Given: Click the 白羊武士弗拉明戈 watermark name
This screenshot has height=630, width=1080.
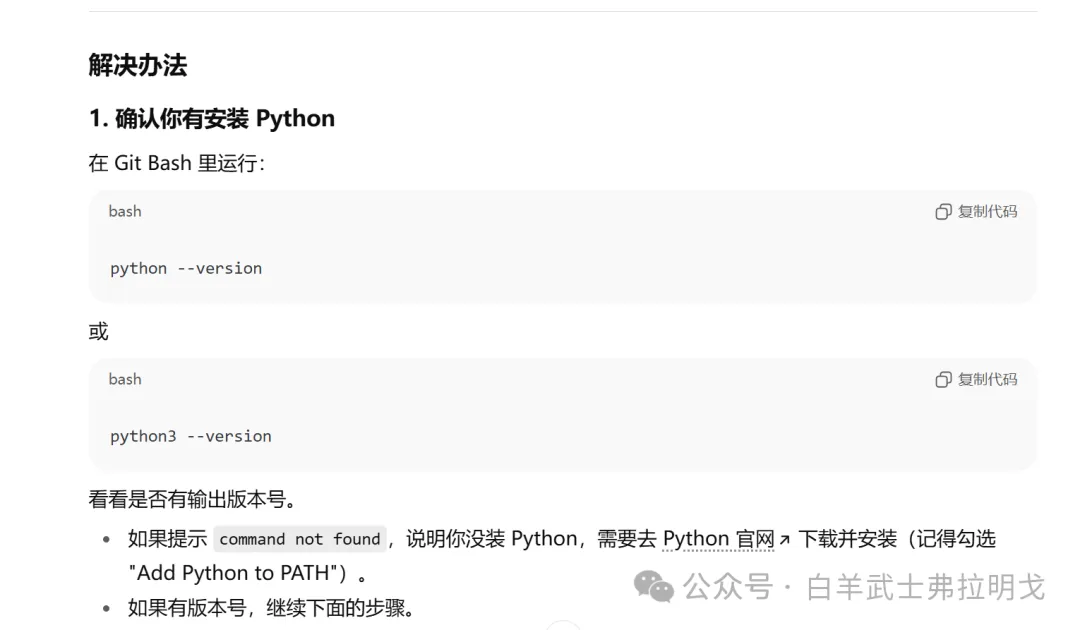Looking at the screenshot, I should click(925, 587).
